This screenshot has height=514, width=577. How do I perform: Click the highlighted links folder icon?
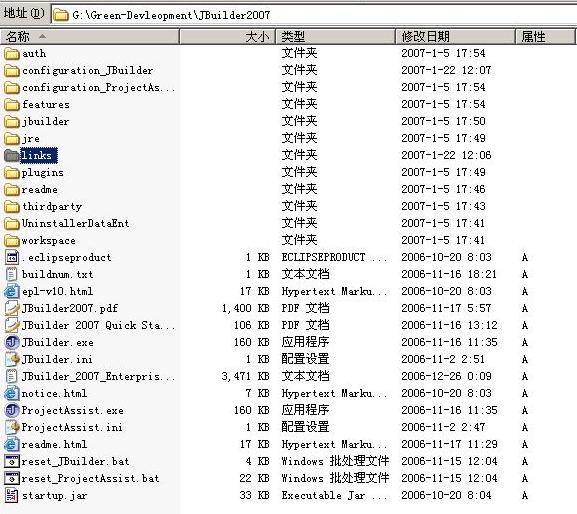[12, 156]
